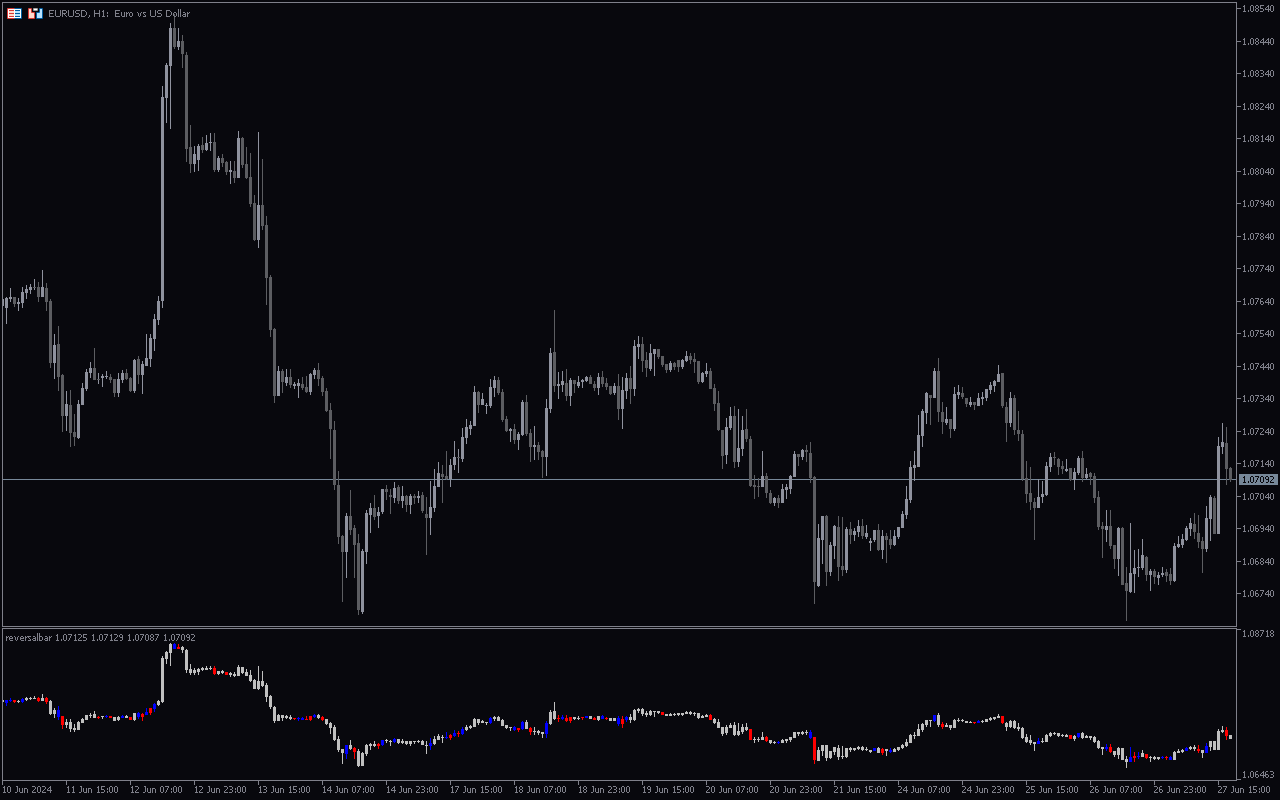The height and width of the screenshot is (800, 1280).
Task: Click the 10 Jun 2024 date label
Action: pyautogui.click(x=27, y=790)
